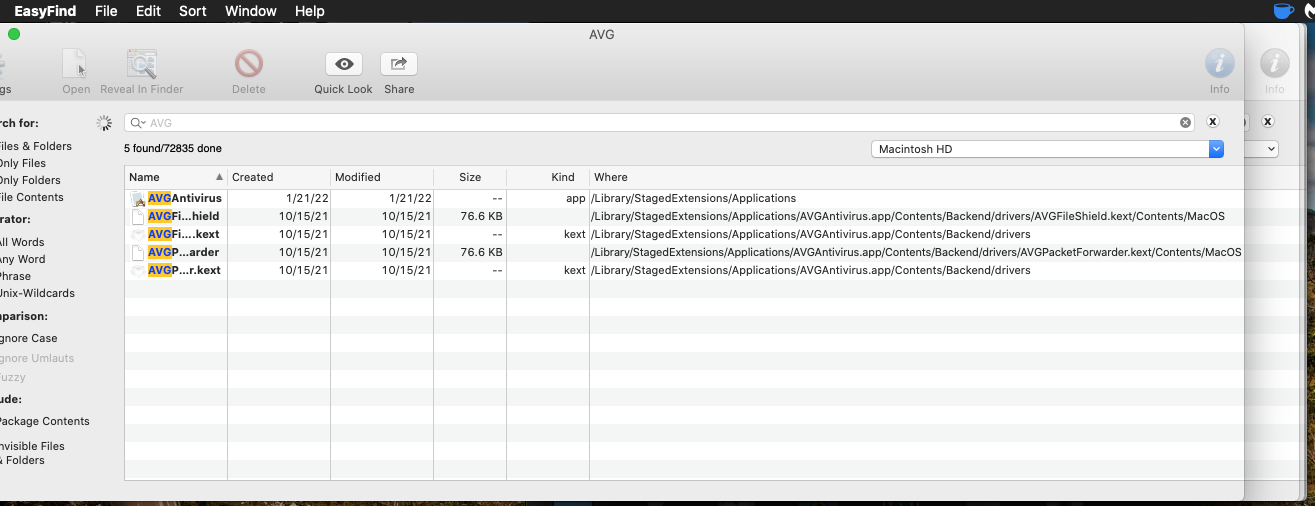1315x506 pixels.
Task: Sort results by the Size column
Action: [x=470, y=177]
